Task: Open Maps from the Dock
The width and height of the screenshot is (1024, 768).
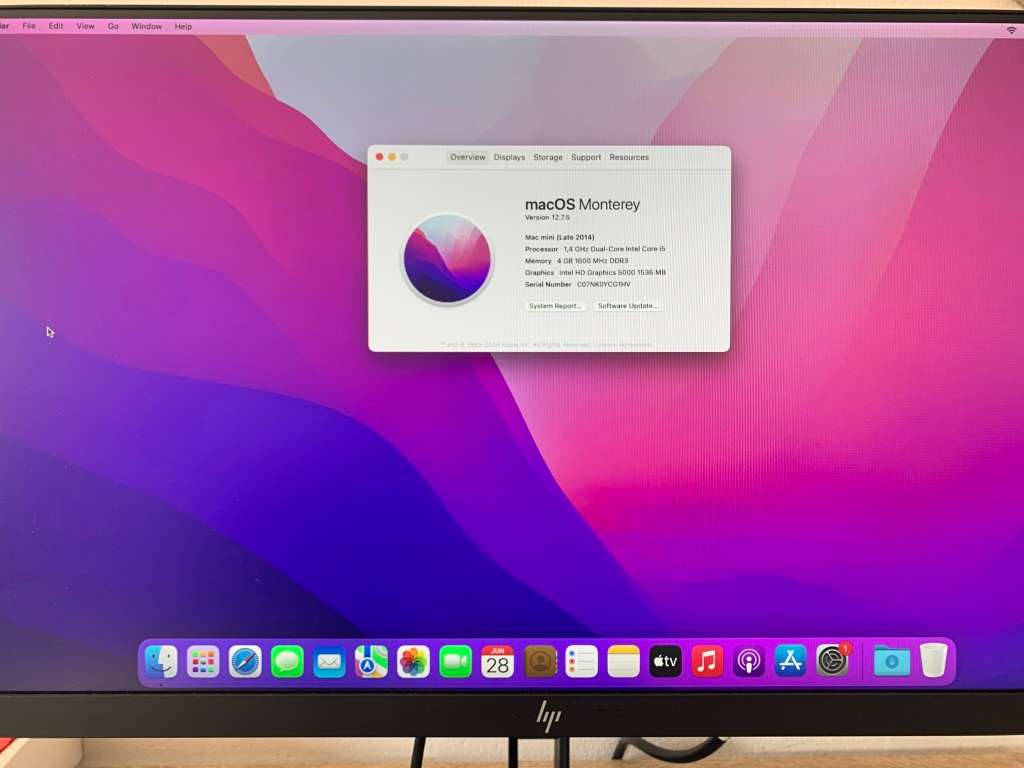Action: tap(371, 661)
